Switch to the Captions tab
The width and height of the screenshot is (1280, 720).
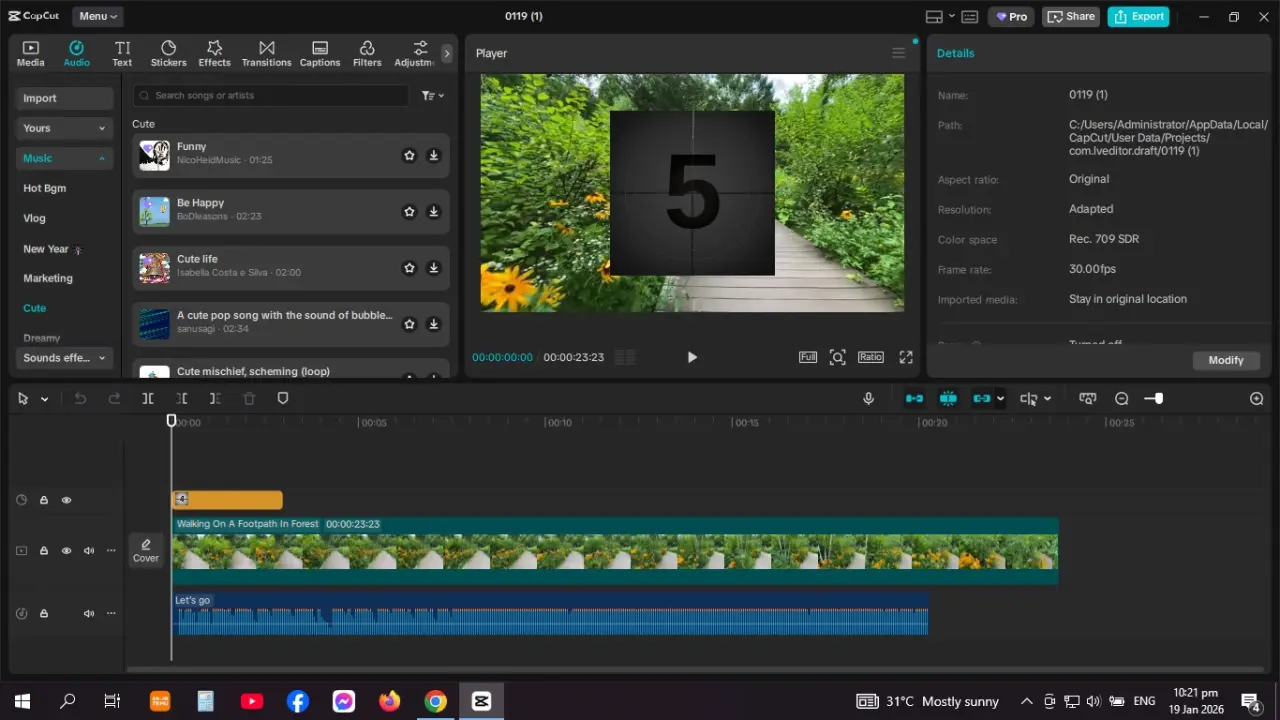point(320,54)
